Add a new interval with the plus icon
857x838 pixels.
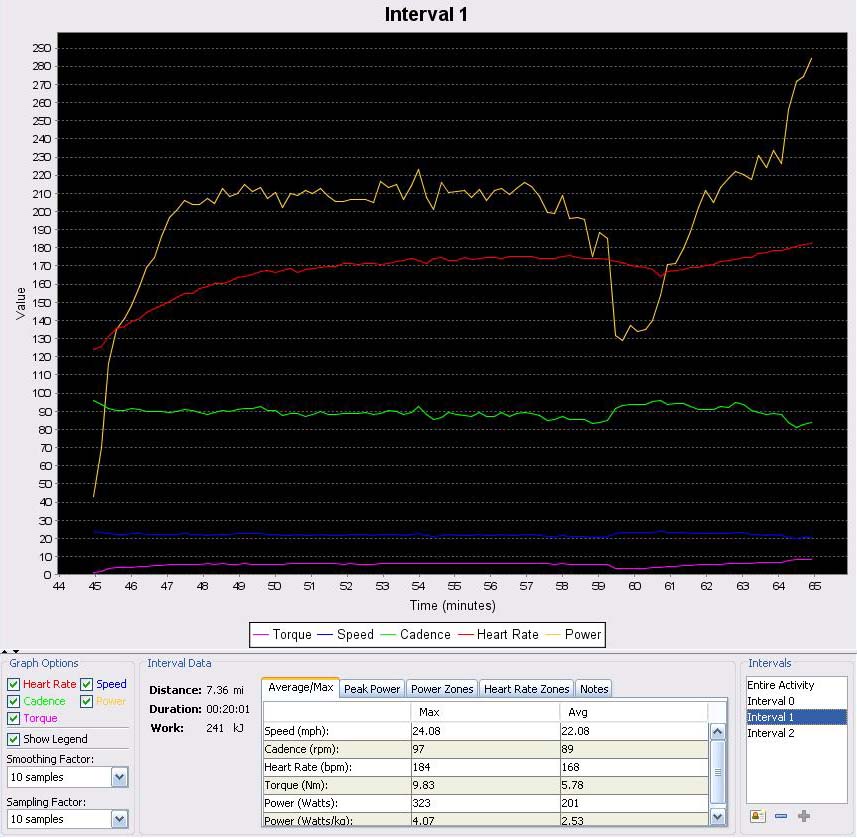804,816
